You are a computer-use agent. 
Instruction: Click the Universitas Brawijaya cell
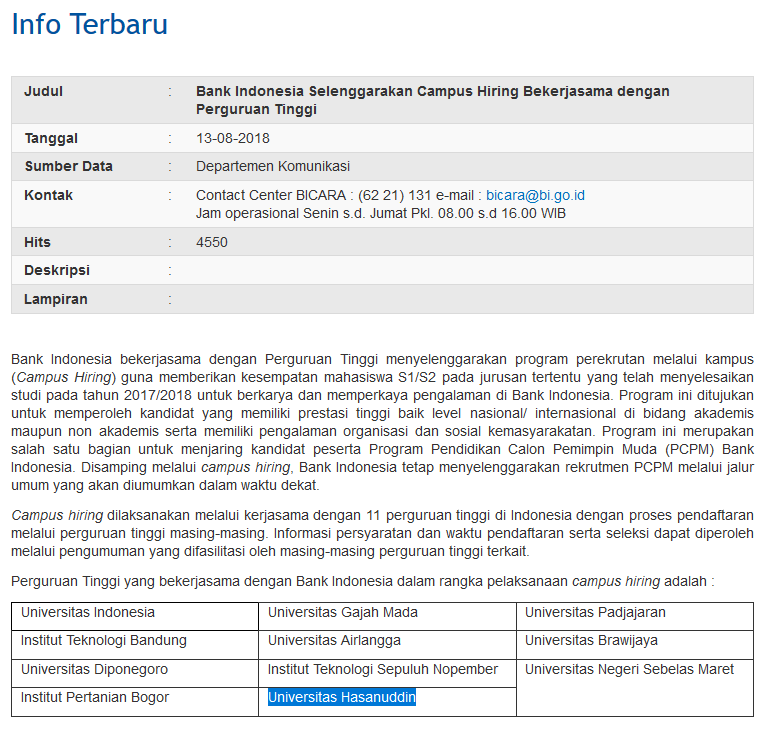point(635,645)
